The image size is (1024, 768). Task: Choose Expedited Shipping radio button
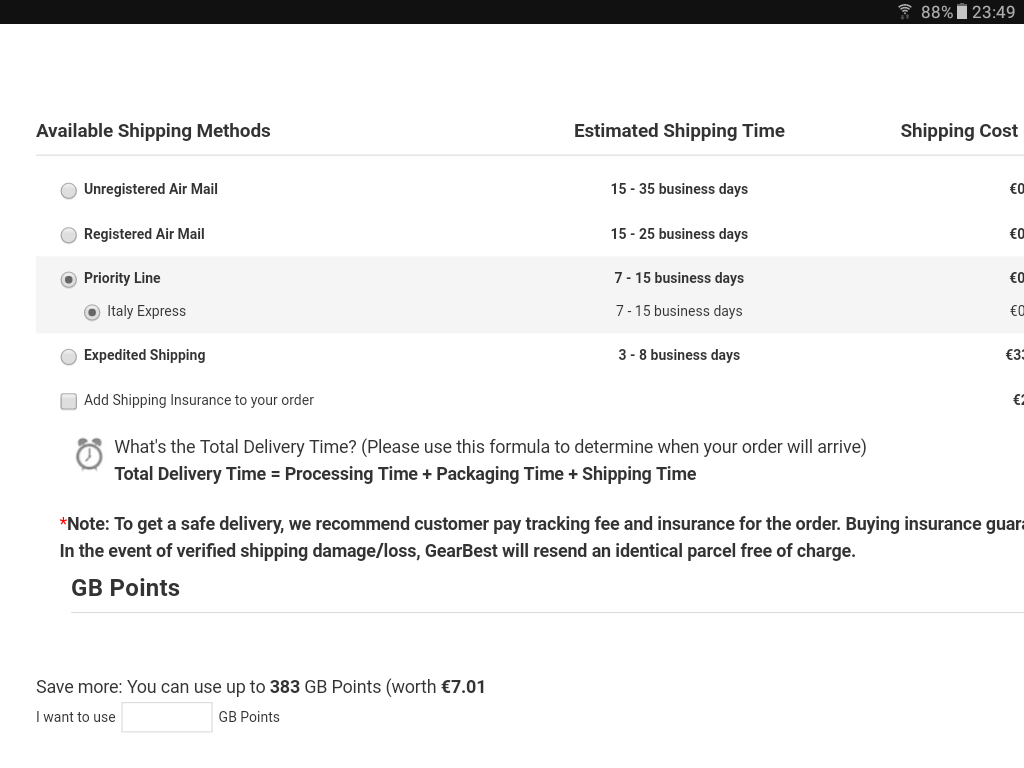point(69,357)
